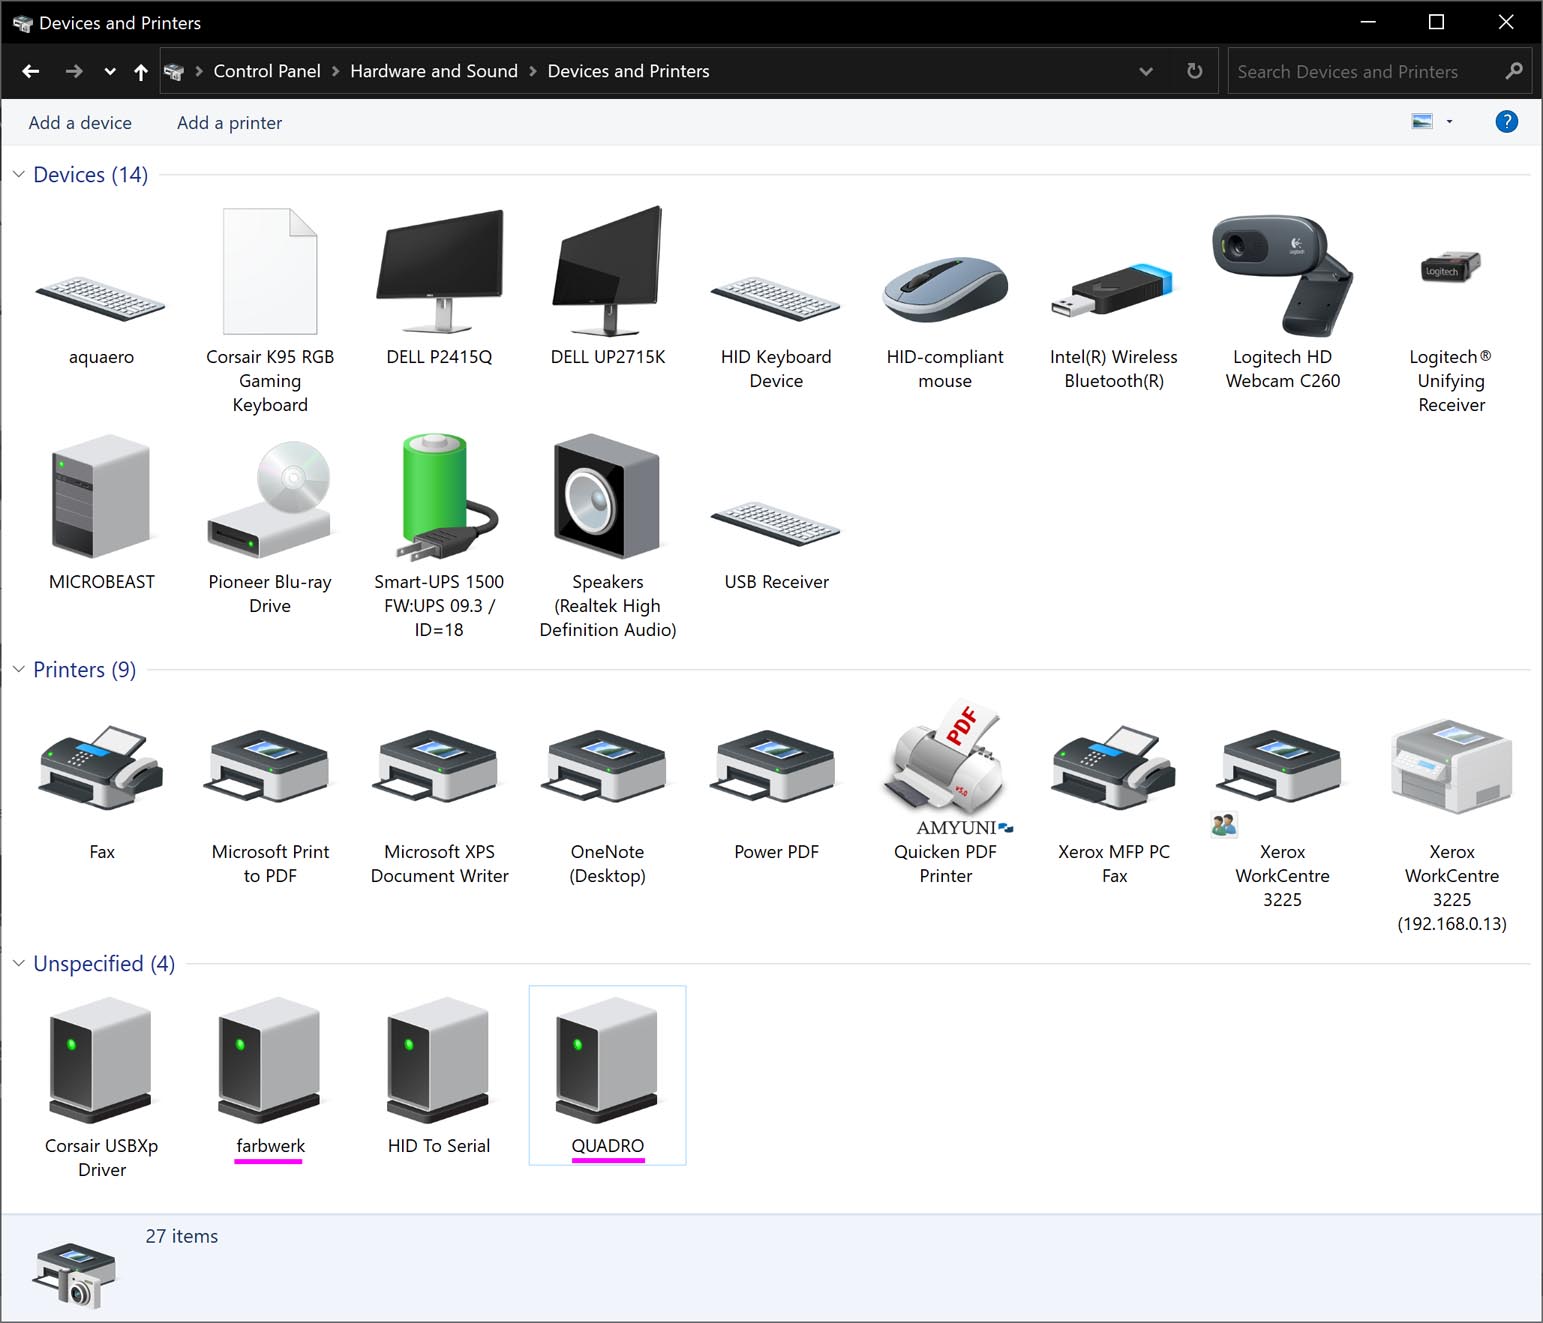Select the Speakers Realtek audio device
Viewport: 1543px width, 1323px height.
point(607,497)
